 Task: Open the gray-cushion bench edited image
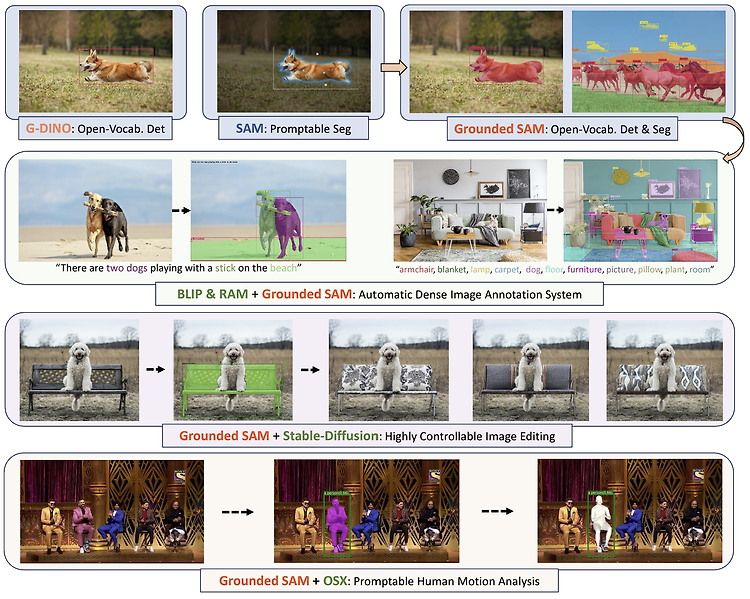point(531,370)
